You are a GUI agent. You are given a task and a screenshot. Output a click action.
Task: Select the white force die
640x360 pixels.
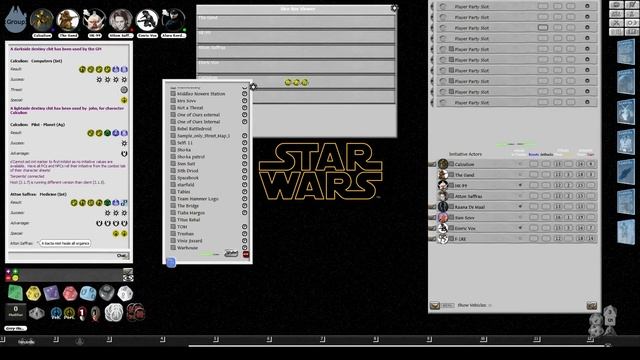pyautogui.click(x=125, y=293)
